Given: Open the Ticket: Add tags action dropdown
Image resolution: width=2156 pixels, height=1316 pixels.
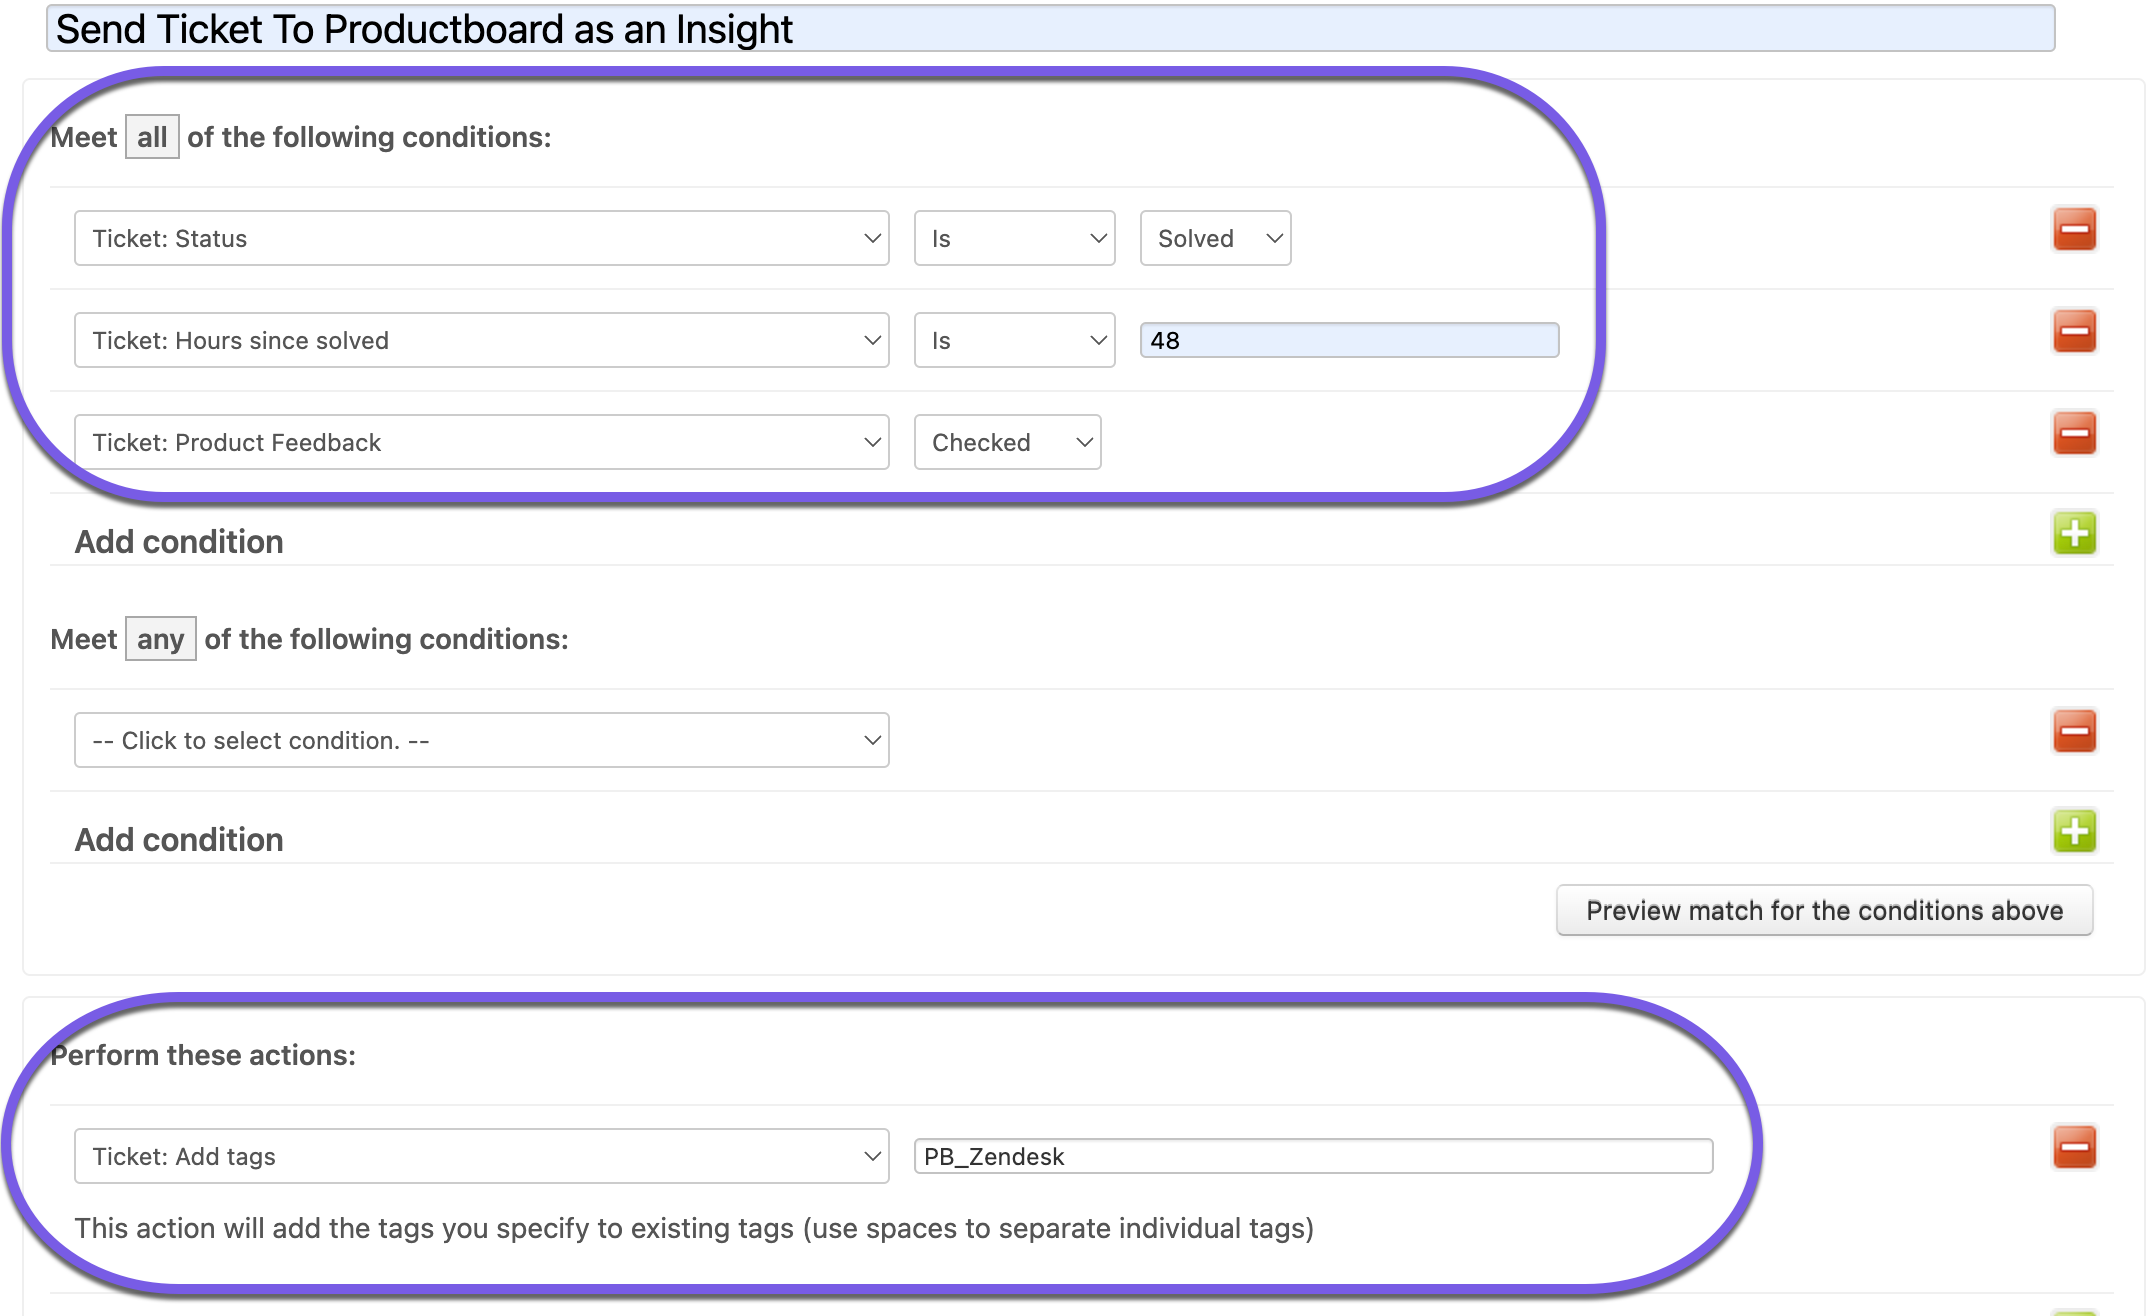Looking at the screenshot, I should (x=481, y=1156).
